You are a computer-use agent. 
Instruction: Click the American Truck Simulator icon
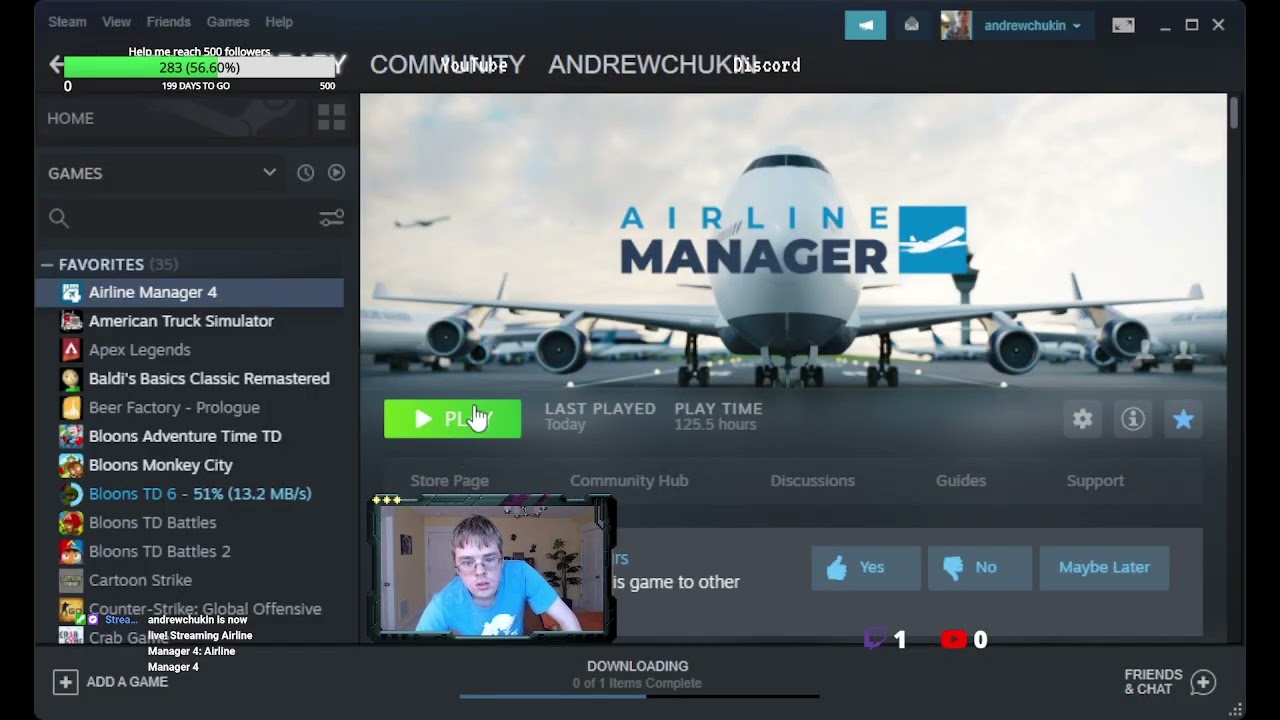tap(71, 321)
